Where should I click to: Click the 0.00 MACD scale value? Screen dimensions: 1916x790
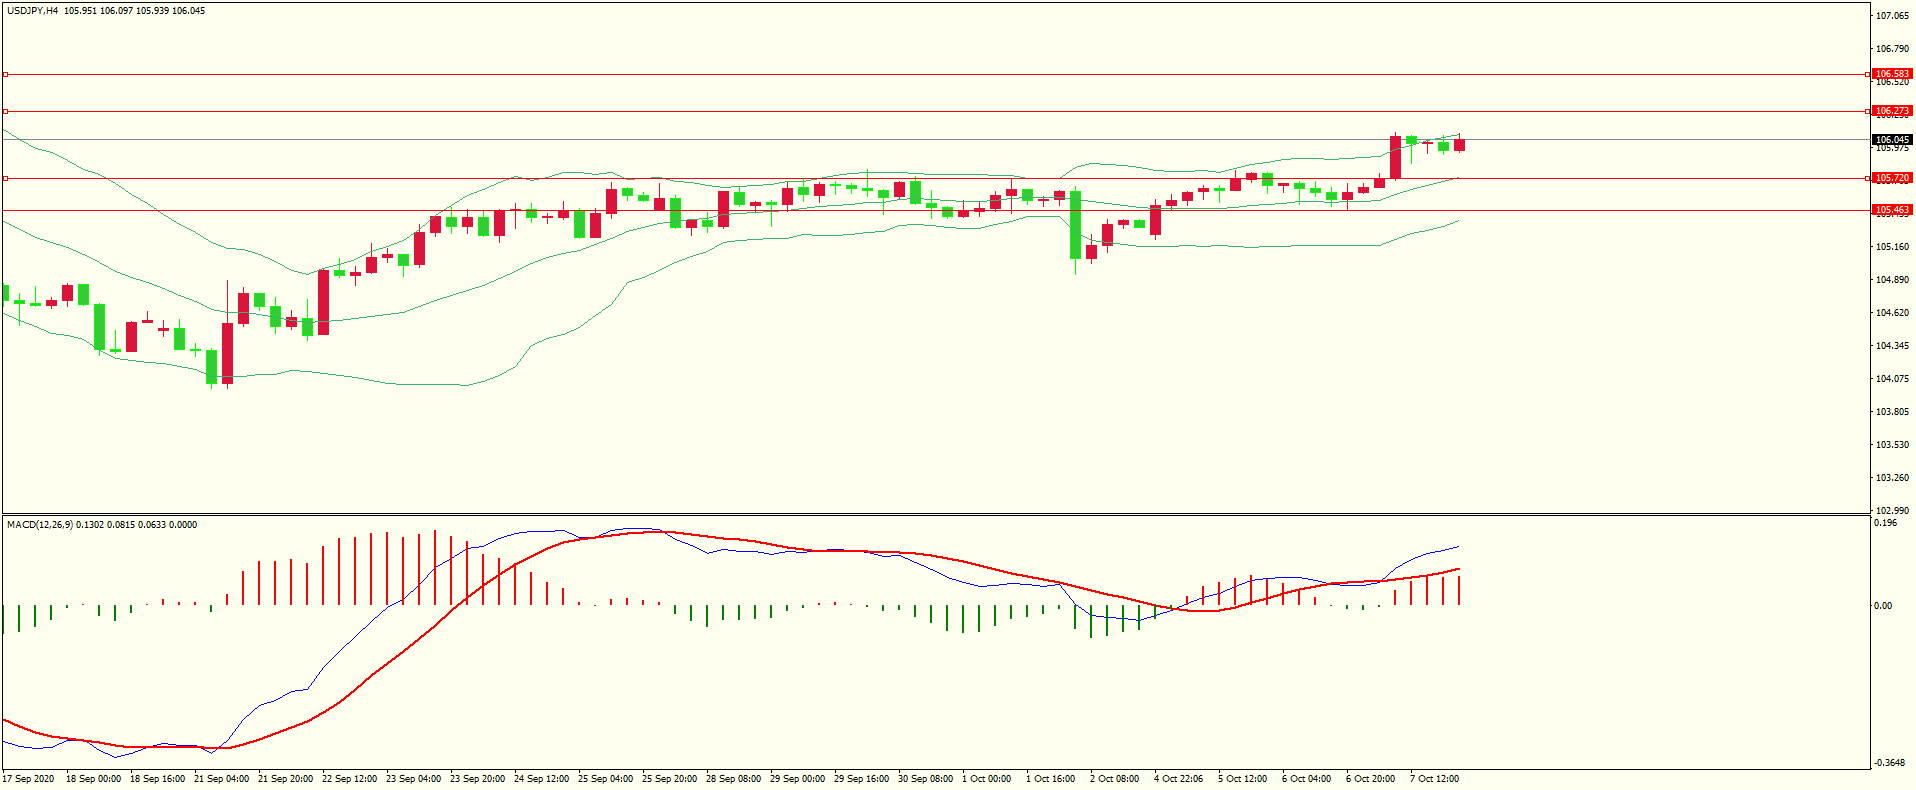click(1884, 606)
